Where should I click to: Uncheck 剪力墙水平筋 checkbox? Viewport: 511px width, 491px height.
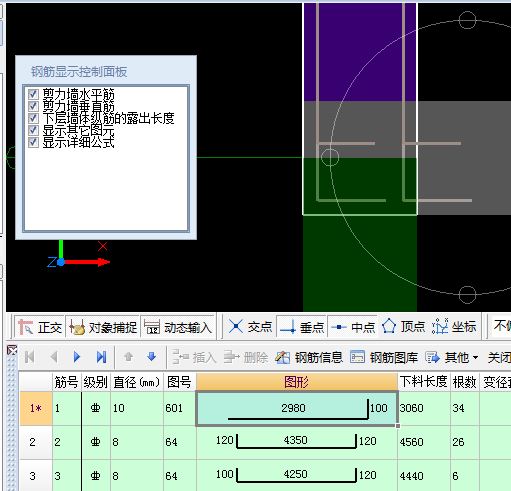point(33,94)
